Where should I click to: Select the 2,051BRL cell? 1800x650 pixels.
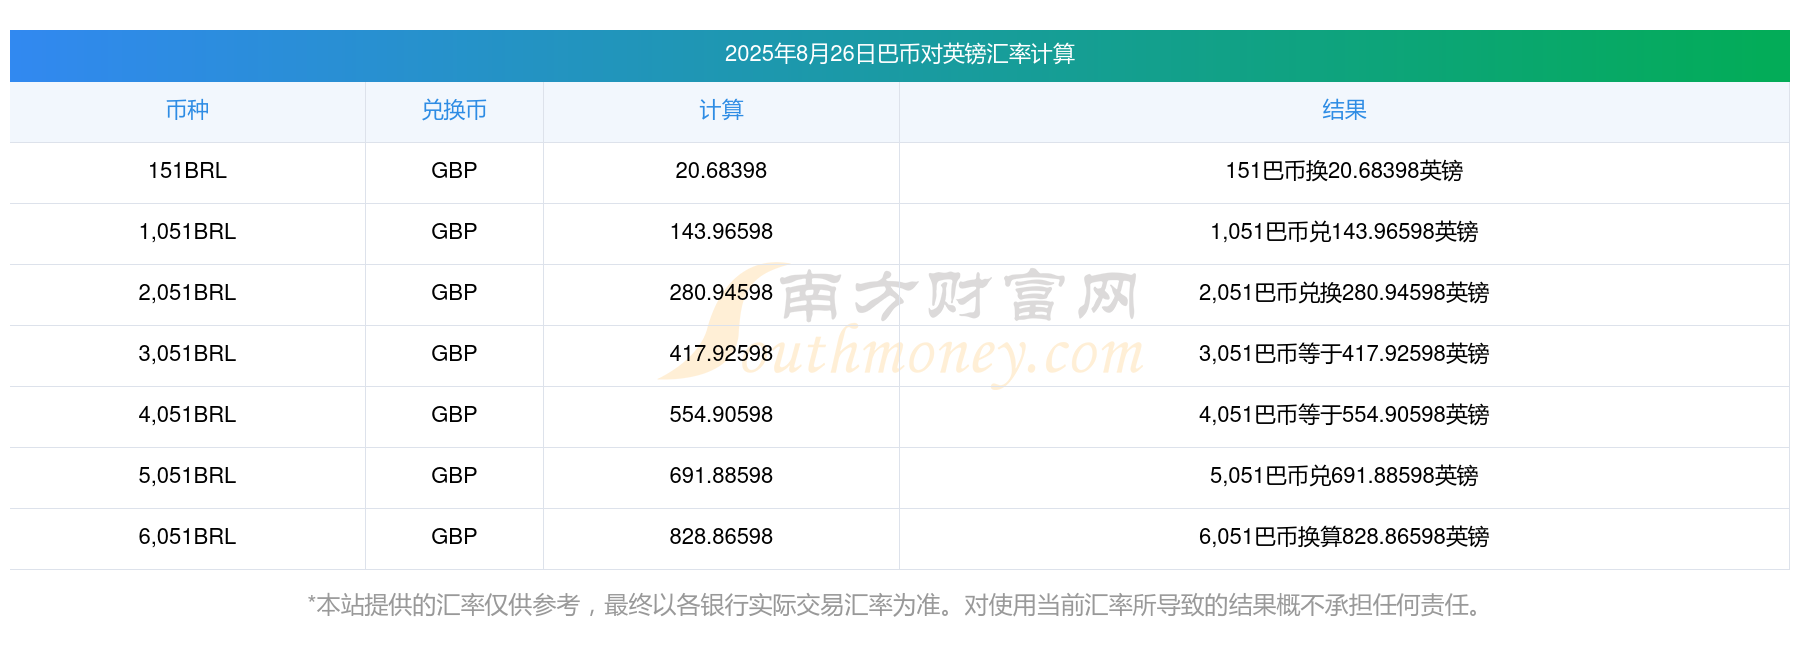point(187,293)
